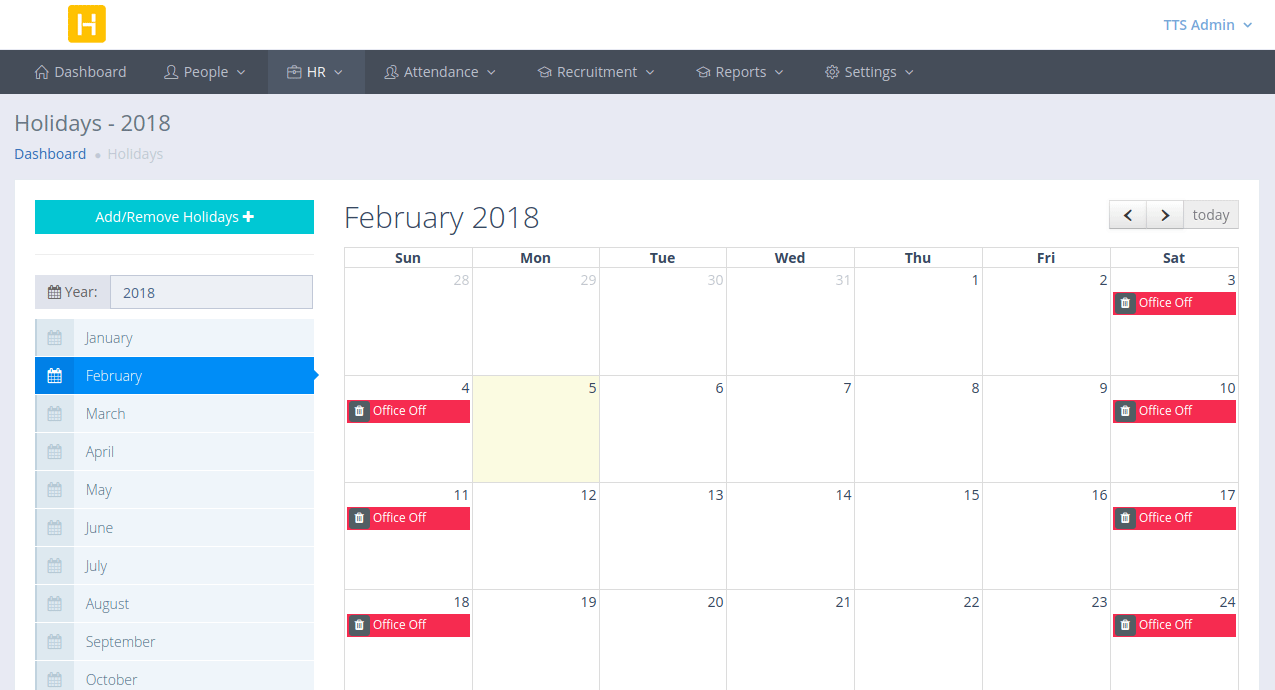
Task: Click the Year input field showing 2018
Action: pyautogui.click(x=211, y=292)
